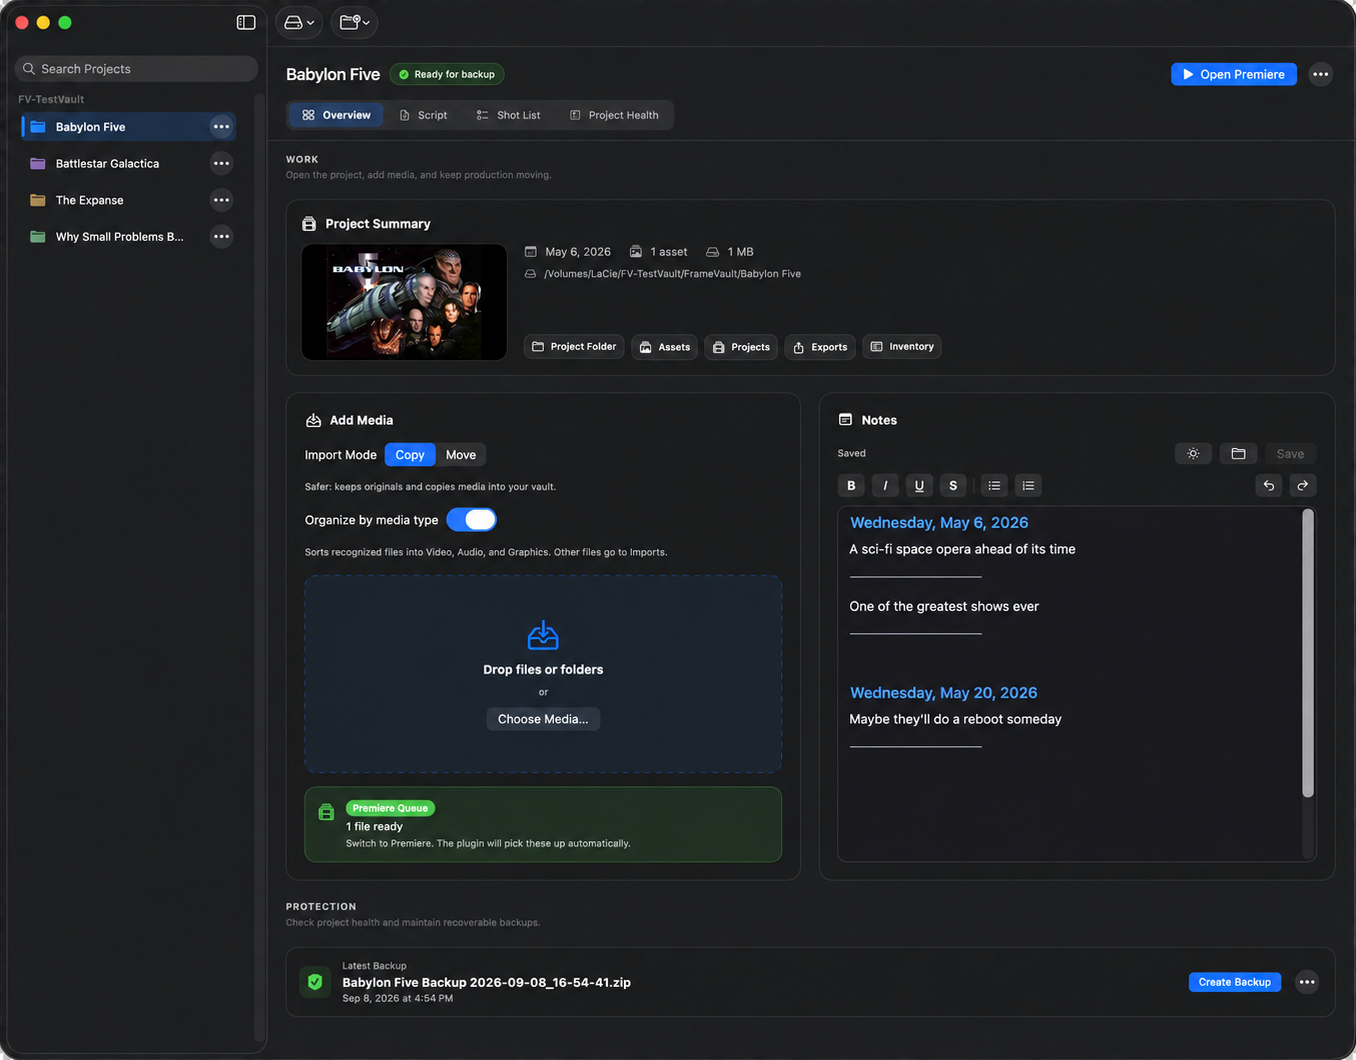Image resolution: width=1356 pixels, height=1060 pixels.
Task: Disable Organize by media type switch
Action: pyautogui.click(x=471, y=519)
